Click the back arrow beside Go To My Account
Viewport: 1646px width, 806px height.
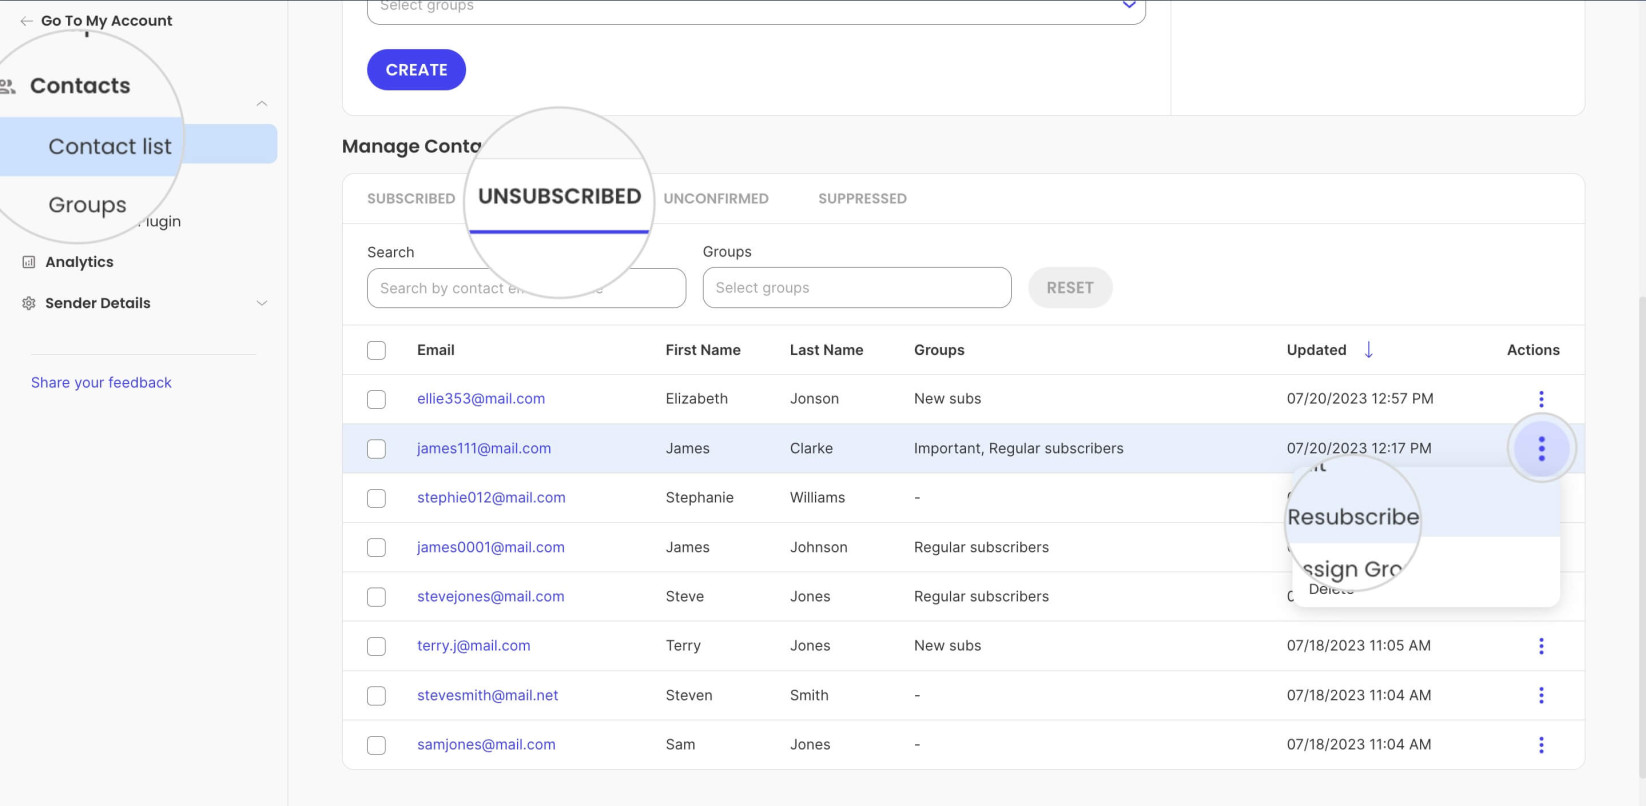click(26, 21)
